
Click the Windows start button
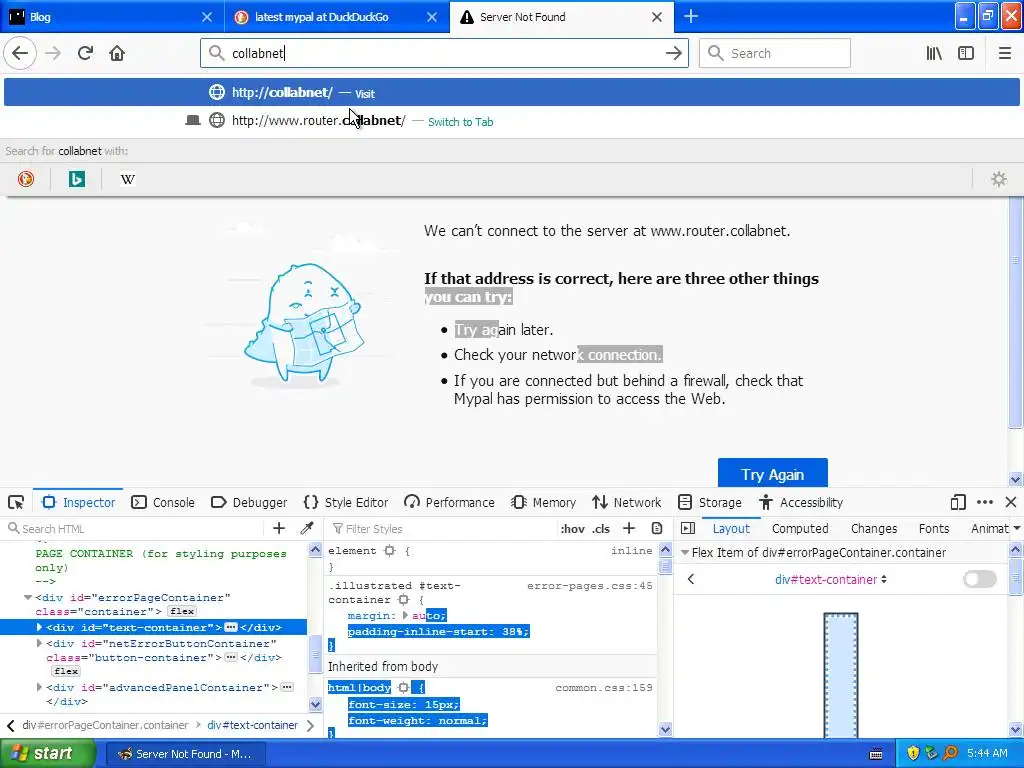coord(47,753)
